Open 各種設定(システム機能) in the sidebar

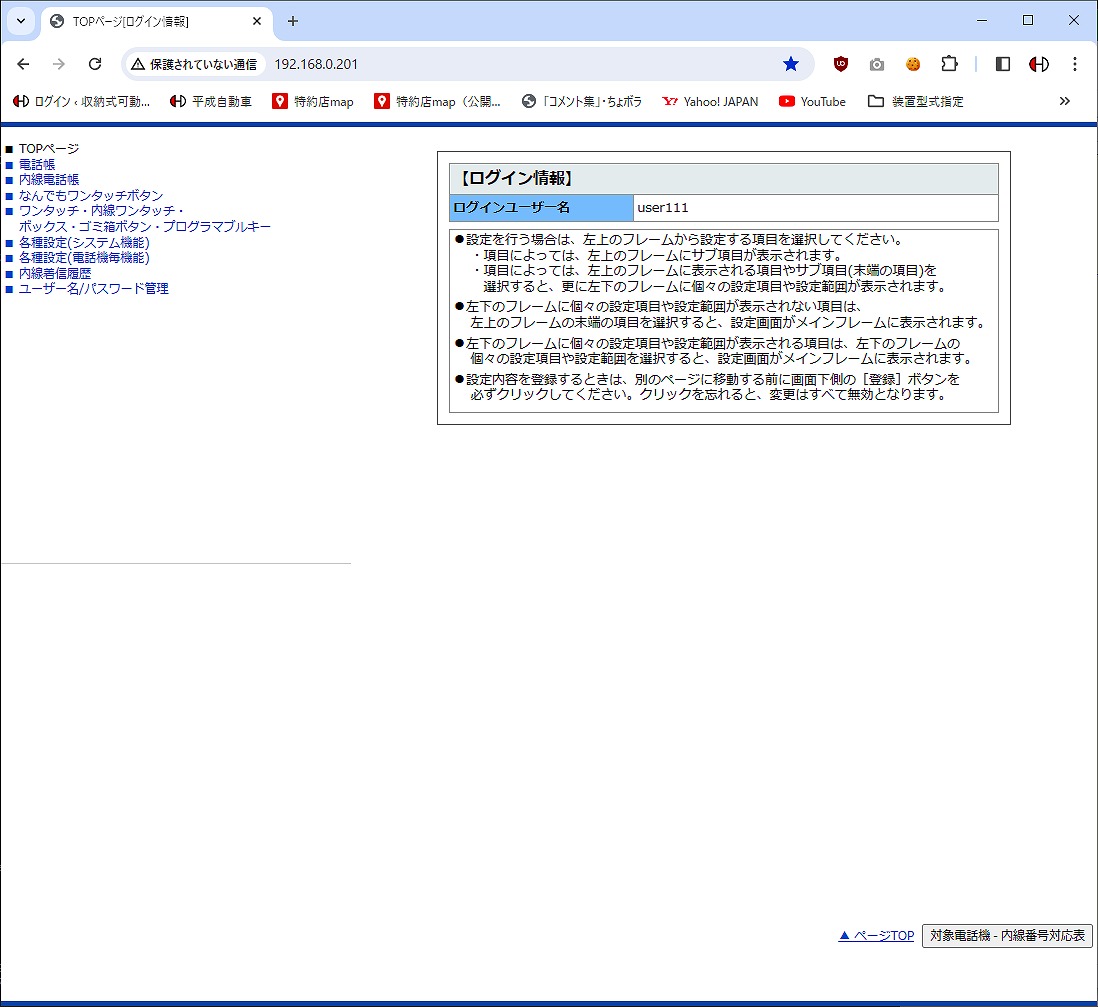pyautogui.click(x=84, y=242)
